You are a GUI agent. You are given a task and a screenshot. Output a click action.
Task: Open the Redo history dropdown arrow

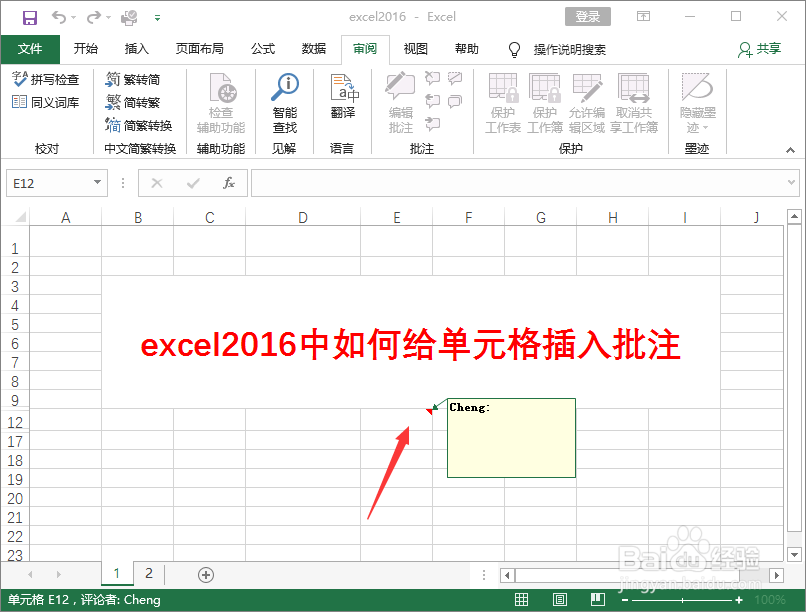click(108, 18)
